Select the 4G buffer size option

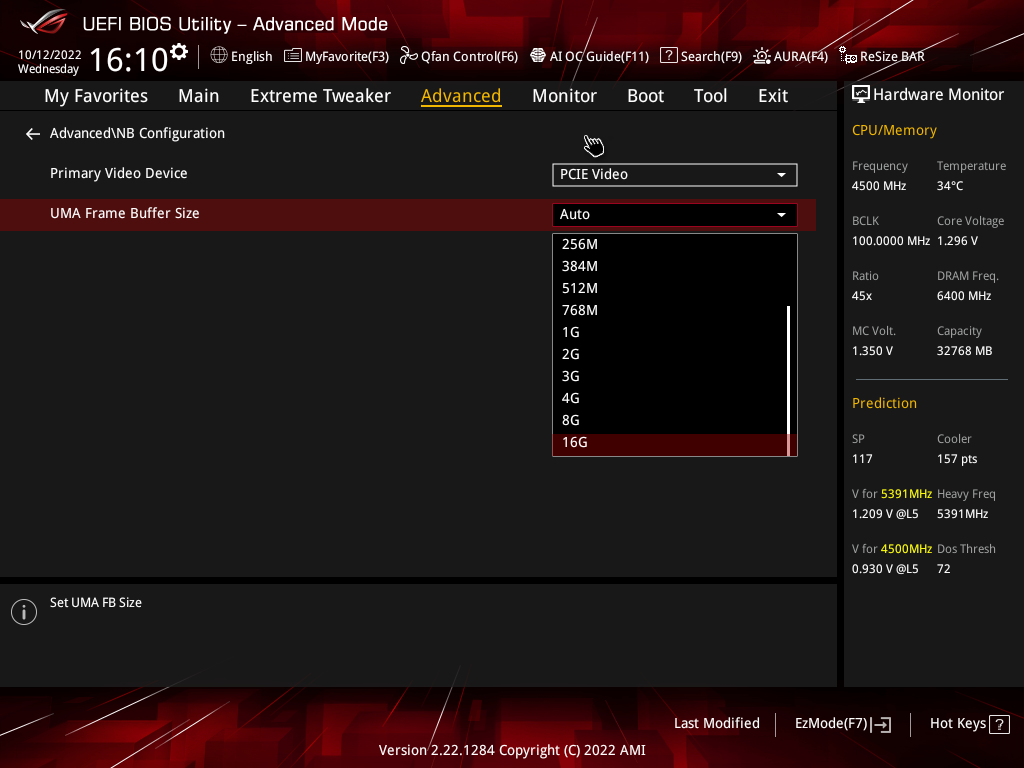[x=670, y=398]
